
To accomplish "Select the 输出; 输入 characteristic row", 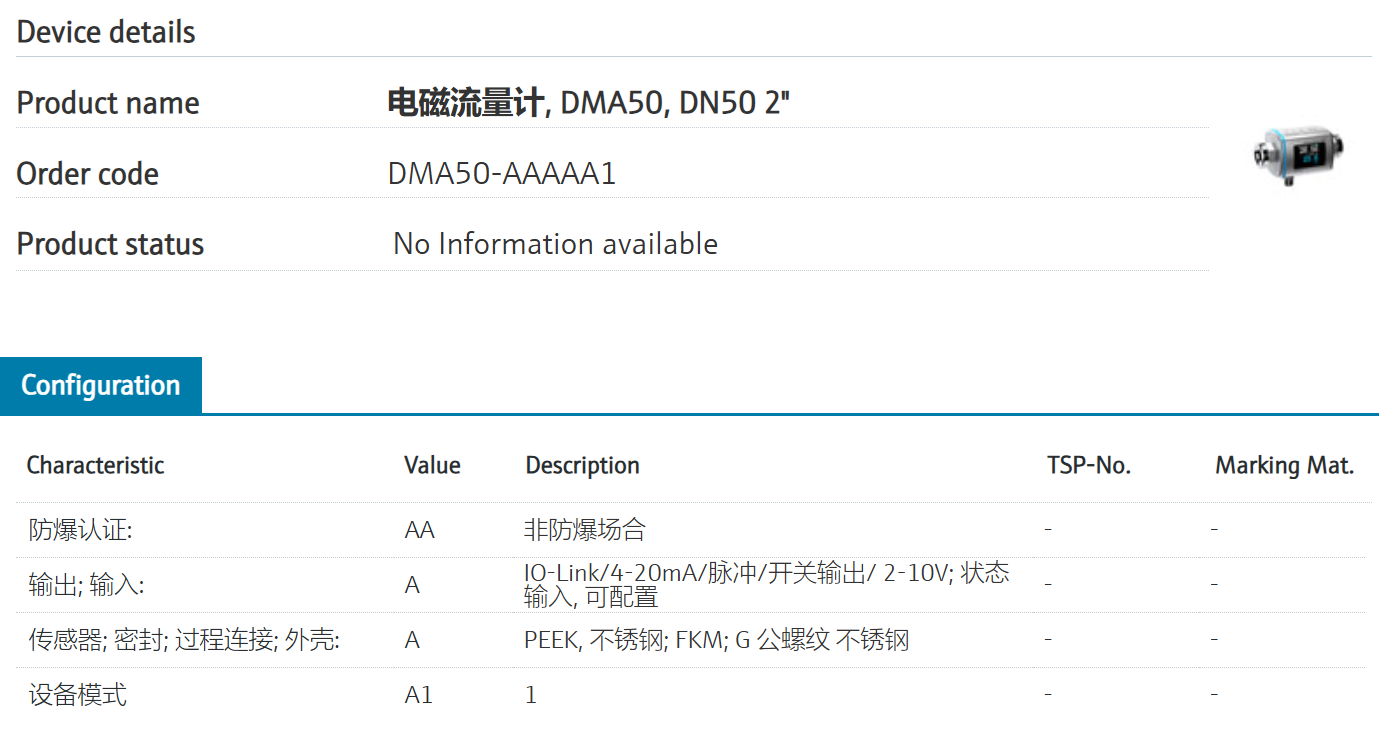I will pos(86,585).
